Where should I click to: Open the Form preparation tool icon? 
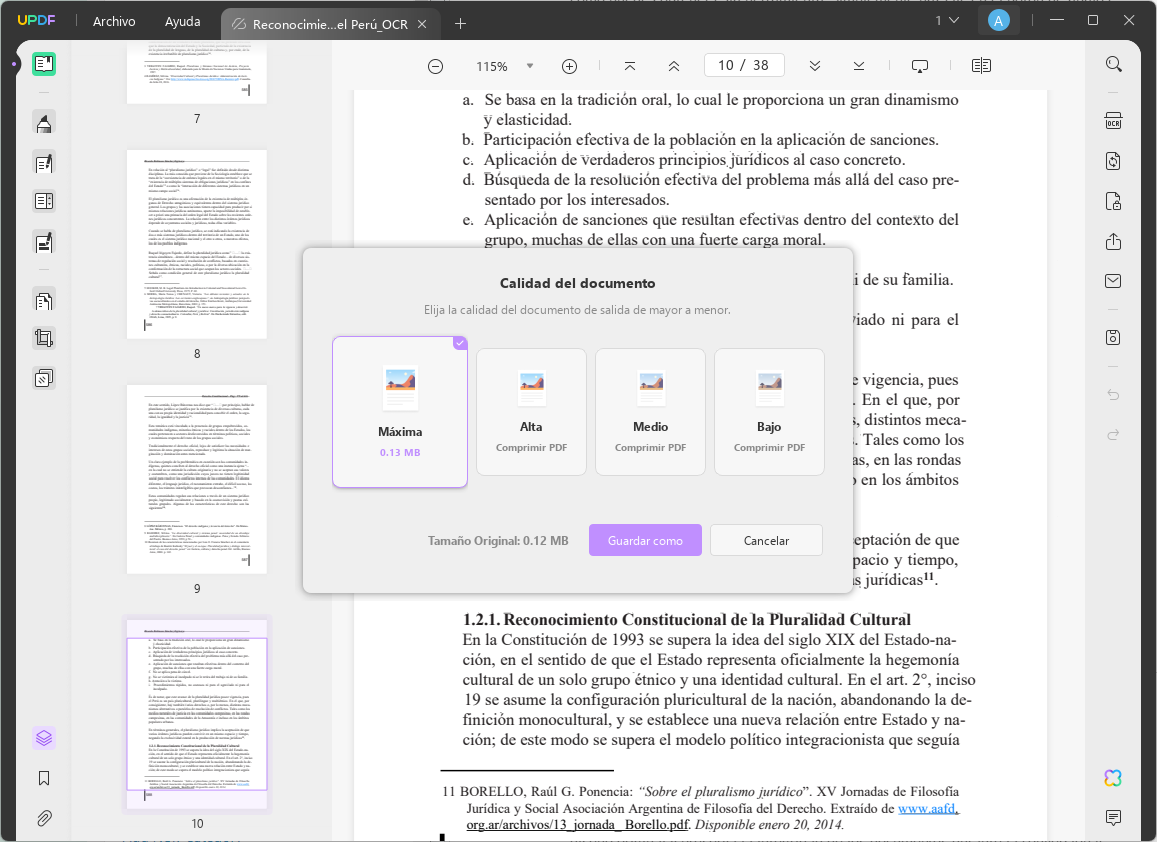pyautogui.click(x=44, y=201)
